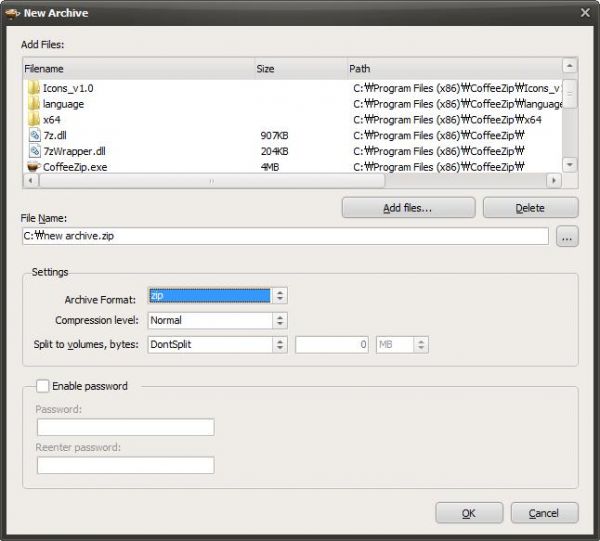Image resolution: width=600 pixels, height=541 pixels.
Task: Click the path cell ending in language
Action: 457,104
